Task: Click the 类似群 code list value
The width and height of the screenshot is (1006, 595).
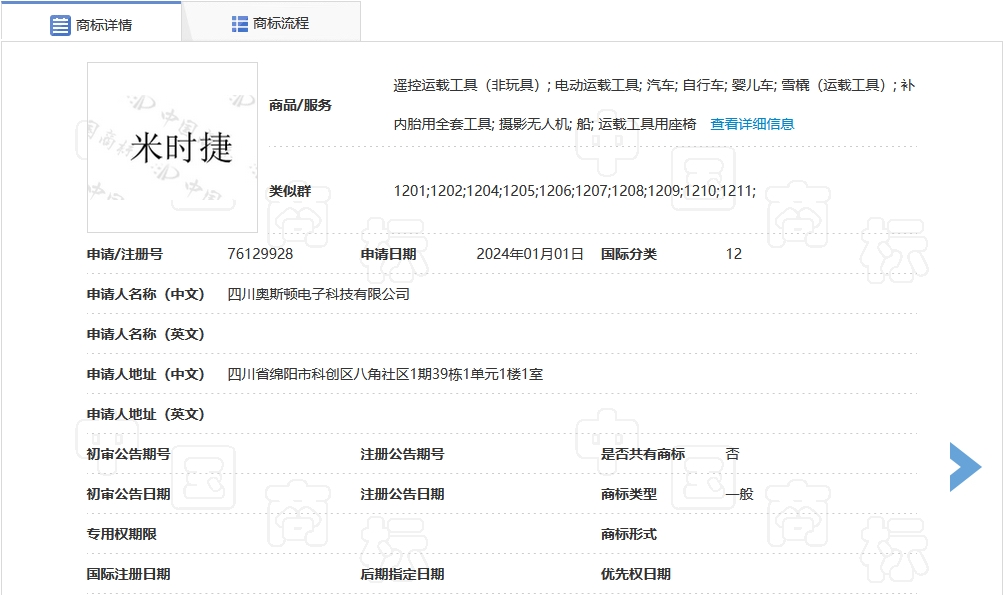Action: (x=574, y=191)
